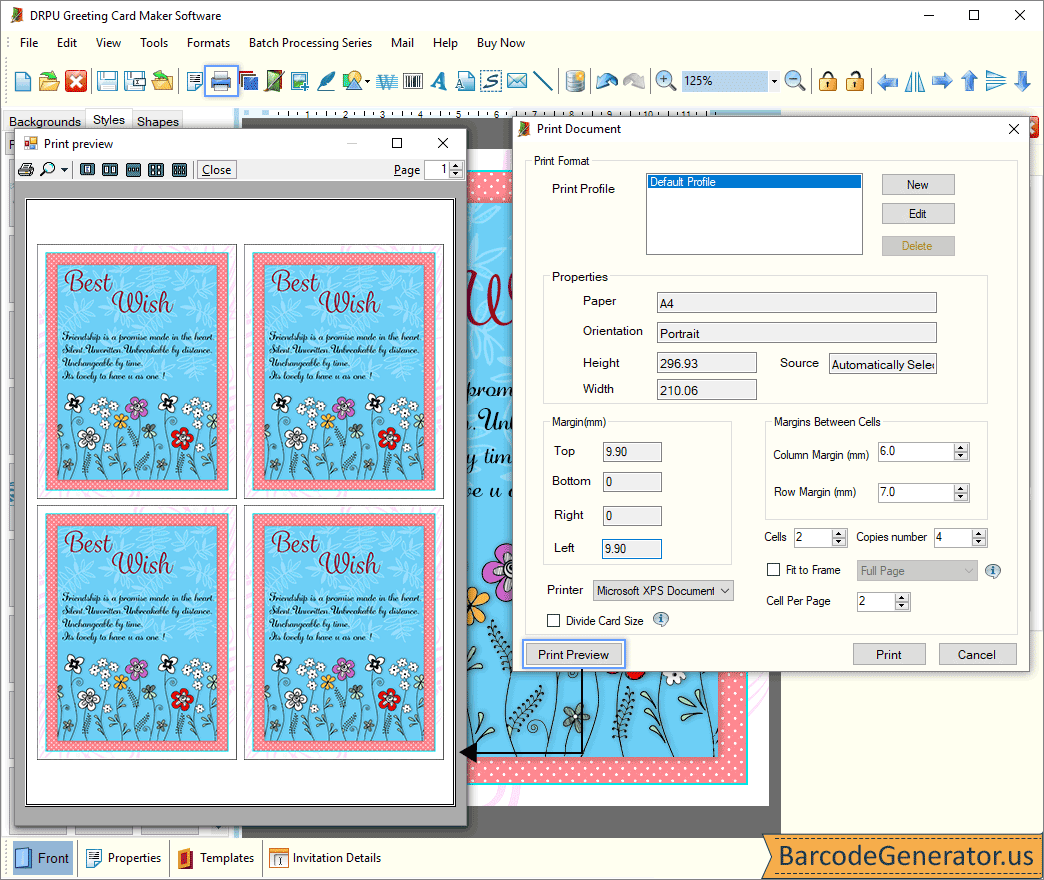Click the Top margin input field
Image resolution: width=1044 pixels, height=880 pixels.
pyautogui.click(x=632, y=452)
